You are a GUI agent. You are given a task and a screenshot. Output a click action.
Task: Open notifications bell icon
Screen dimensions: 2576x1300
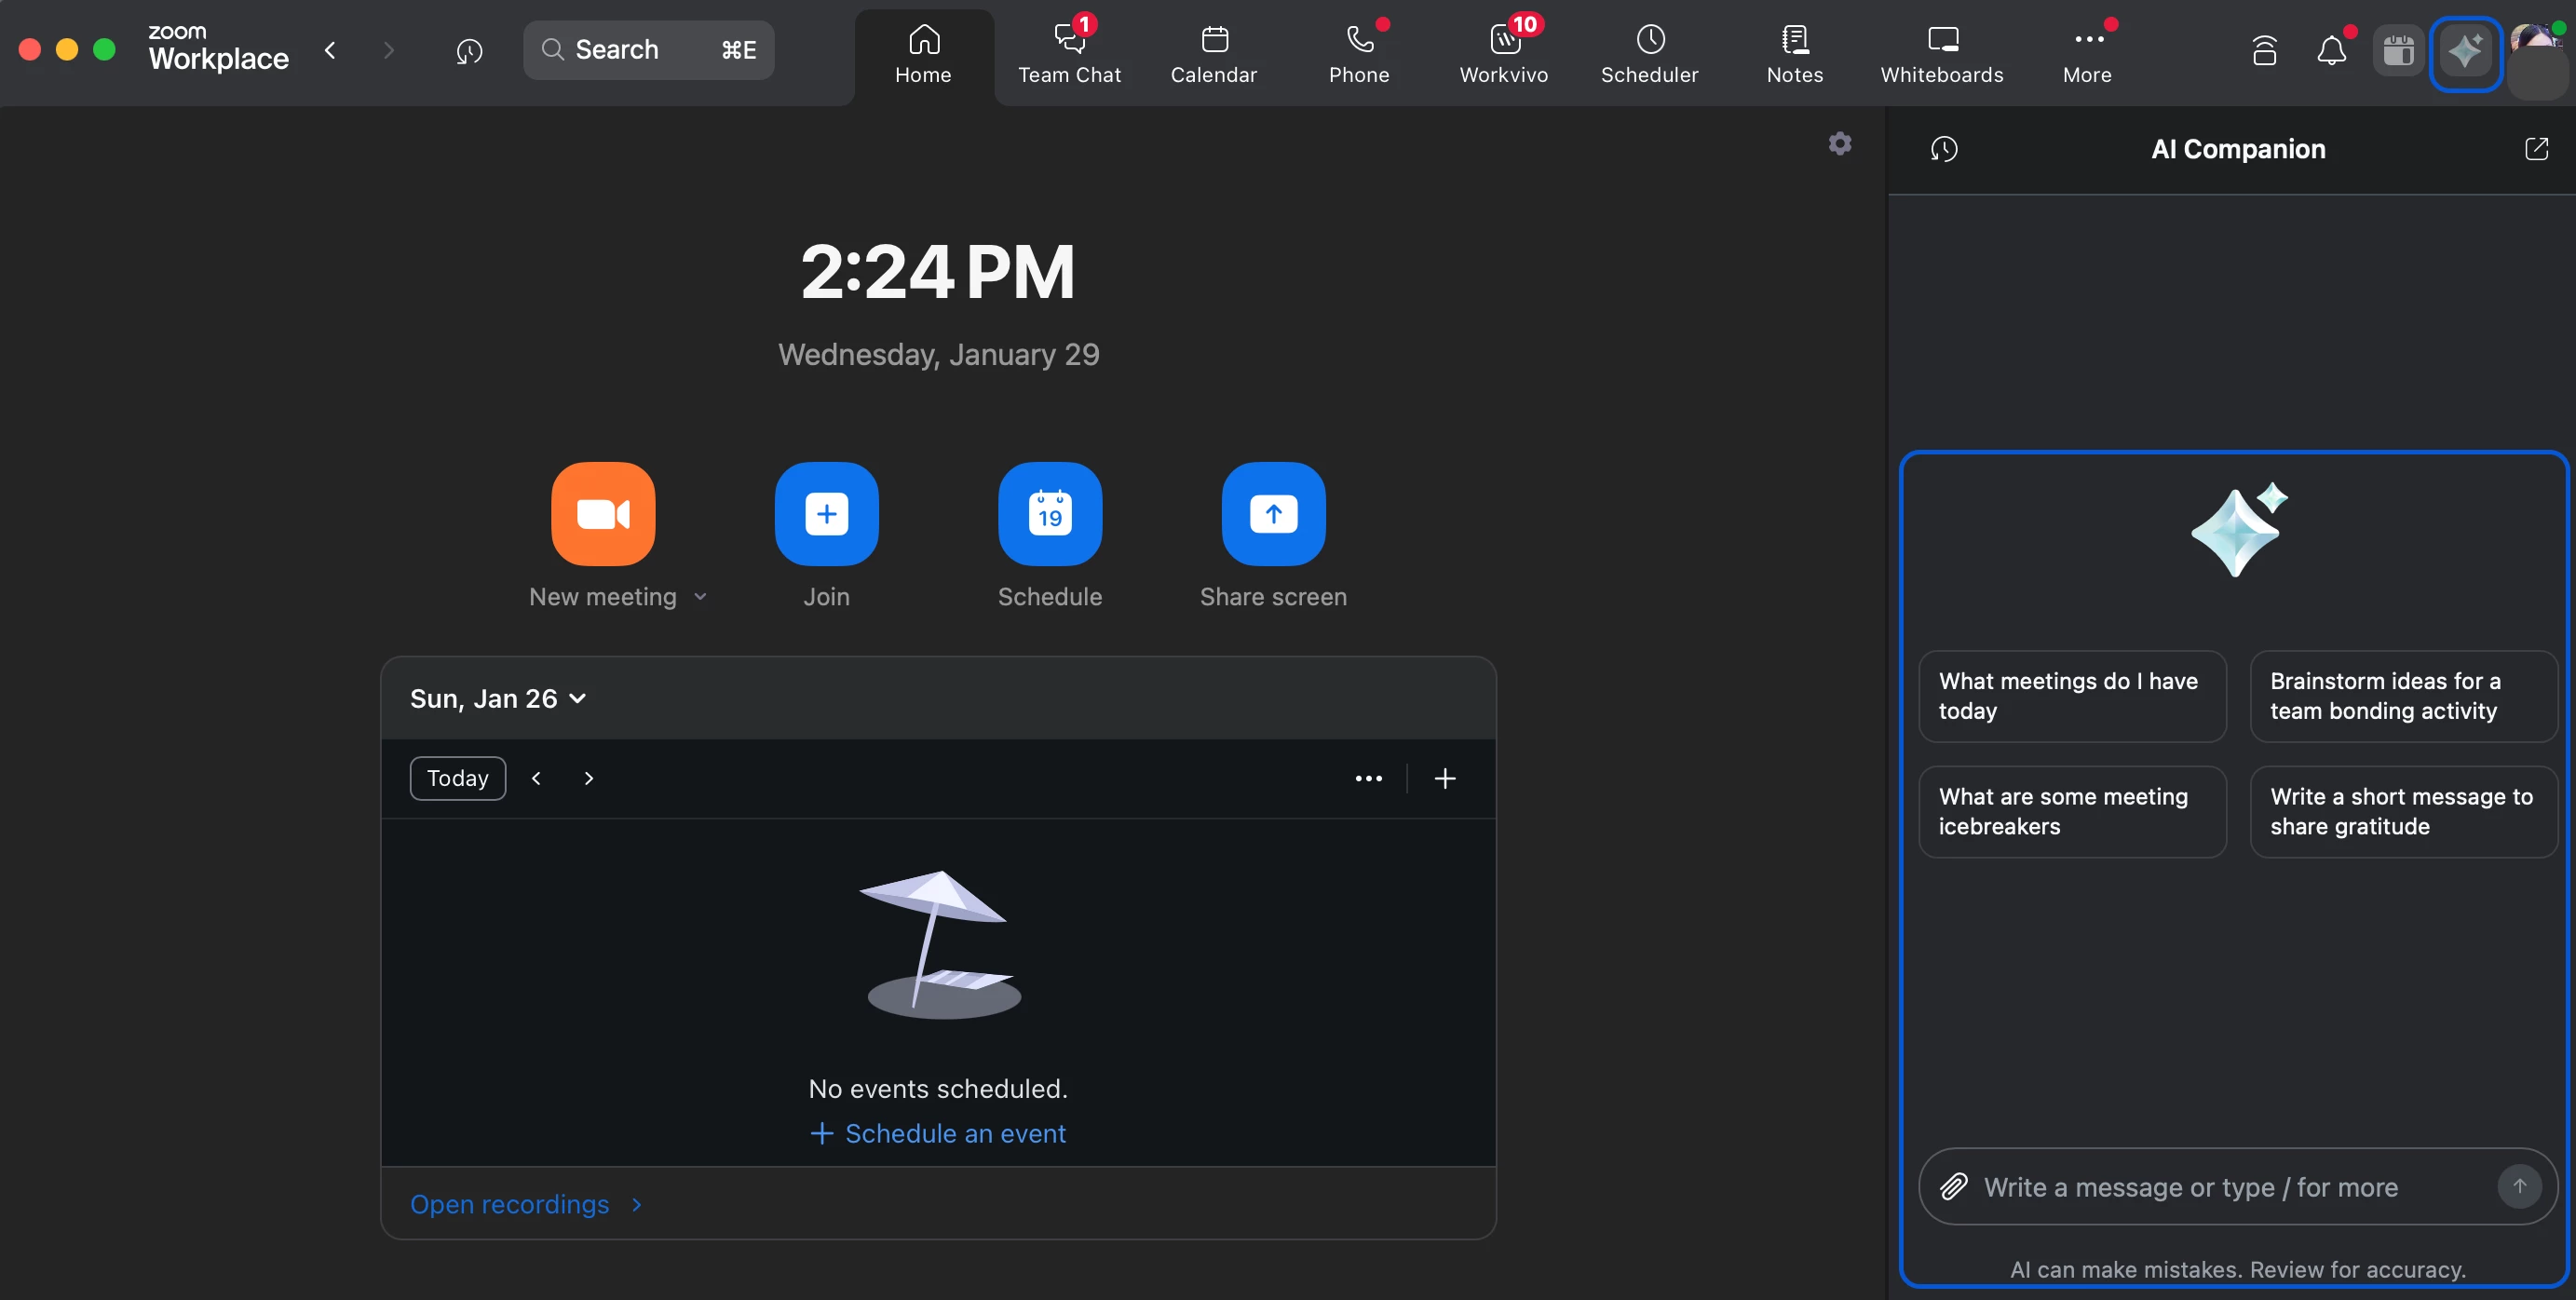[2331, 51]
